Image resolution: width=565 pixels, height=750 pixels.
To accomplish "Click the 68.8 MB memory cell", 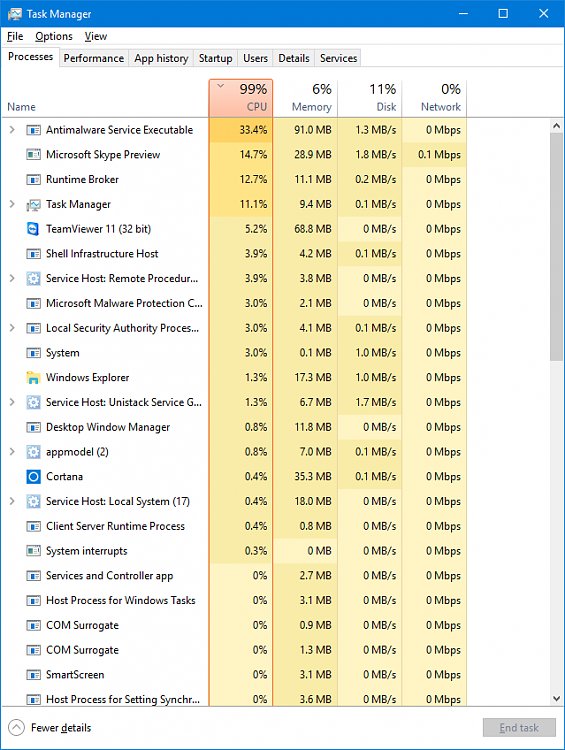I will pos(305,229).
